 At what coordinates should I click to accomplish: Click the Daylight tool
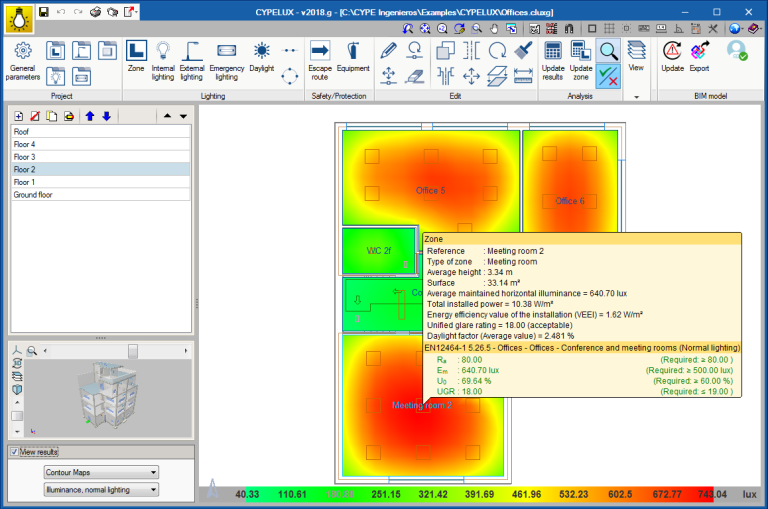(x=261, y=58)
